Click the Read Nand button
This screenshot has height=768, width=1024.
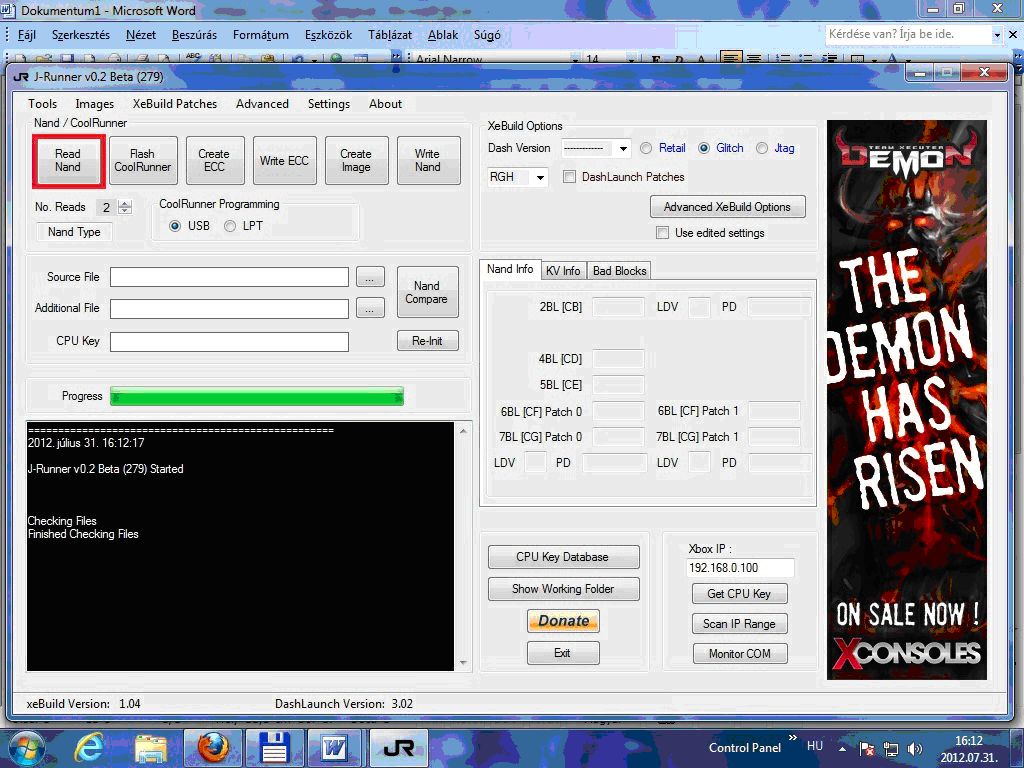pyautogui.click(x=68, y=161)
